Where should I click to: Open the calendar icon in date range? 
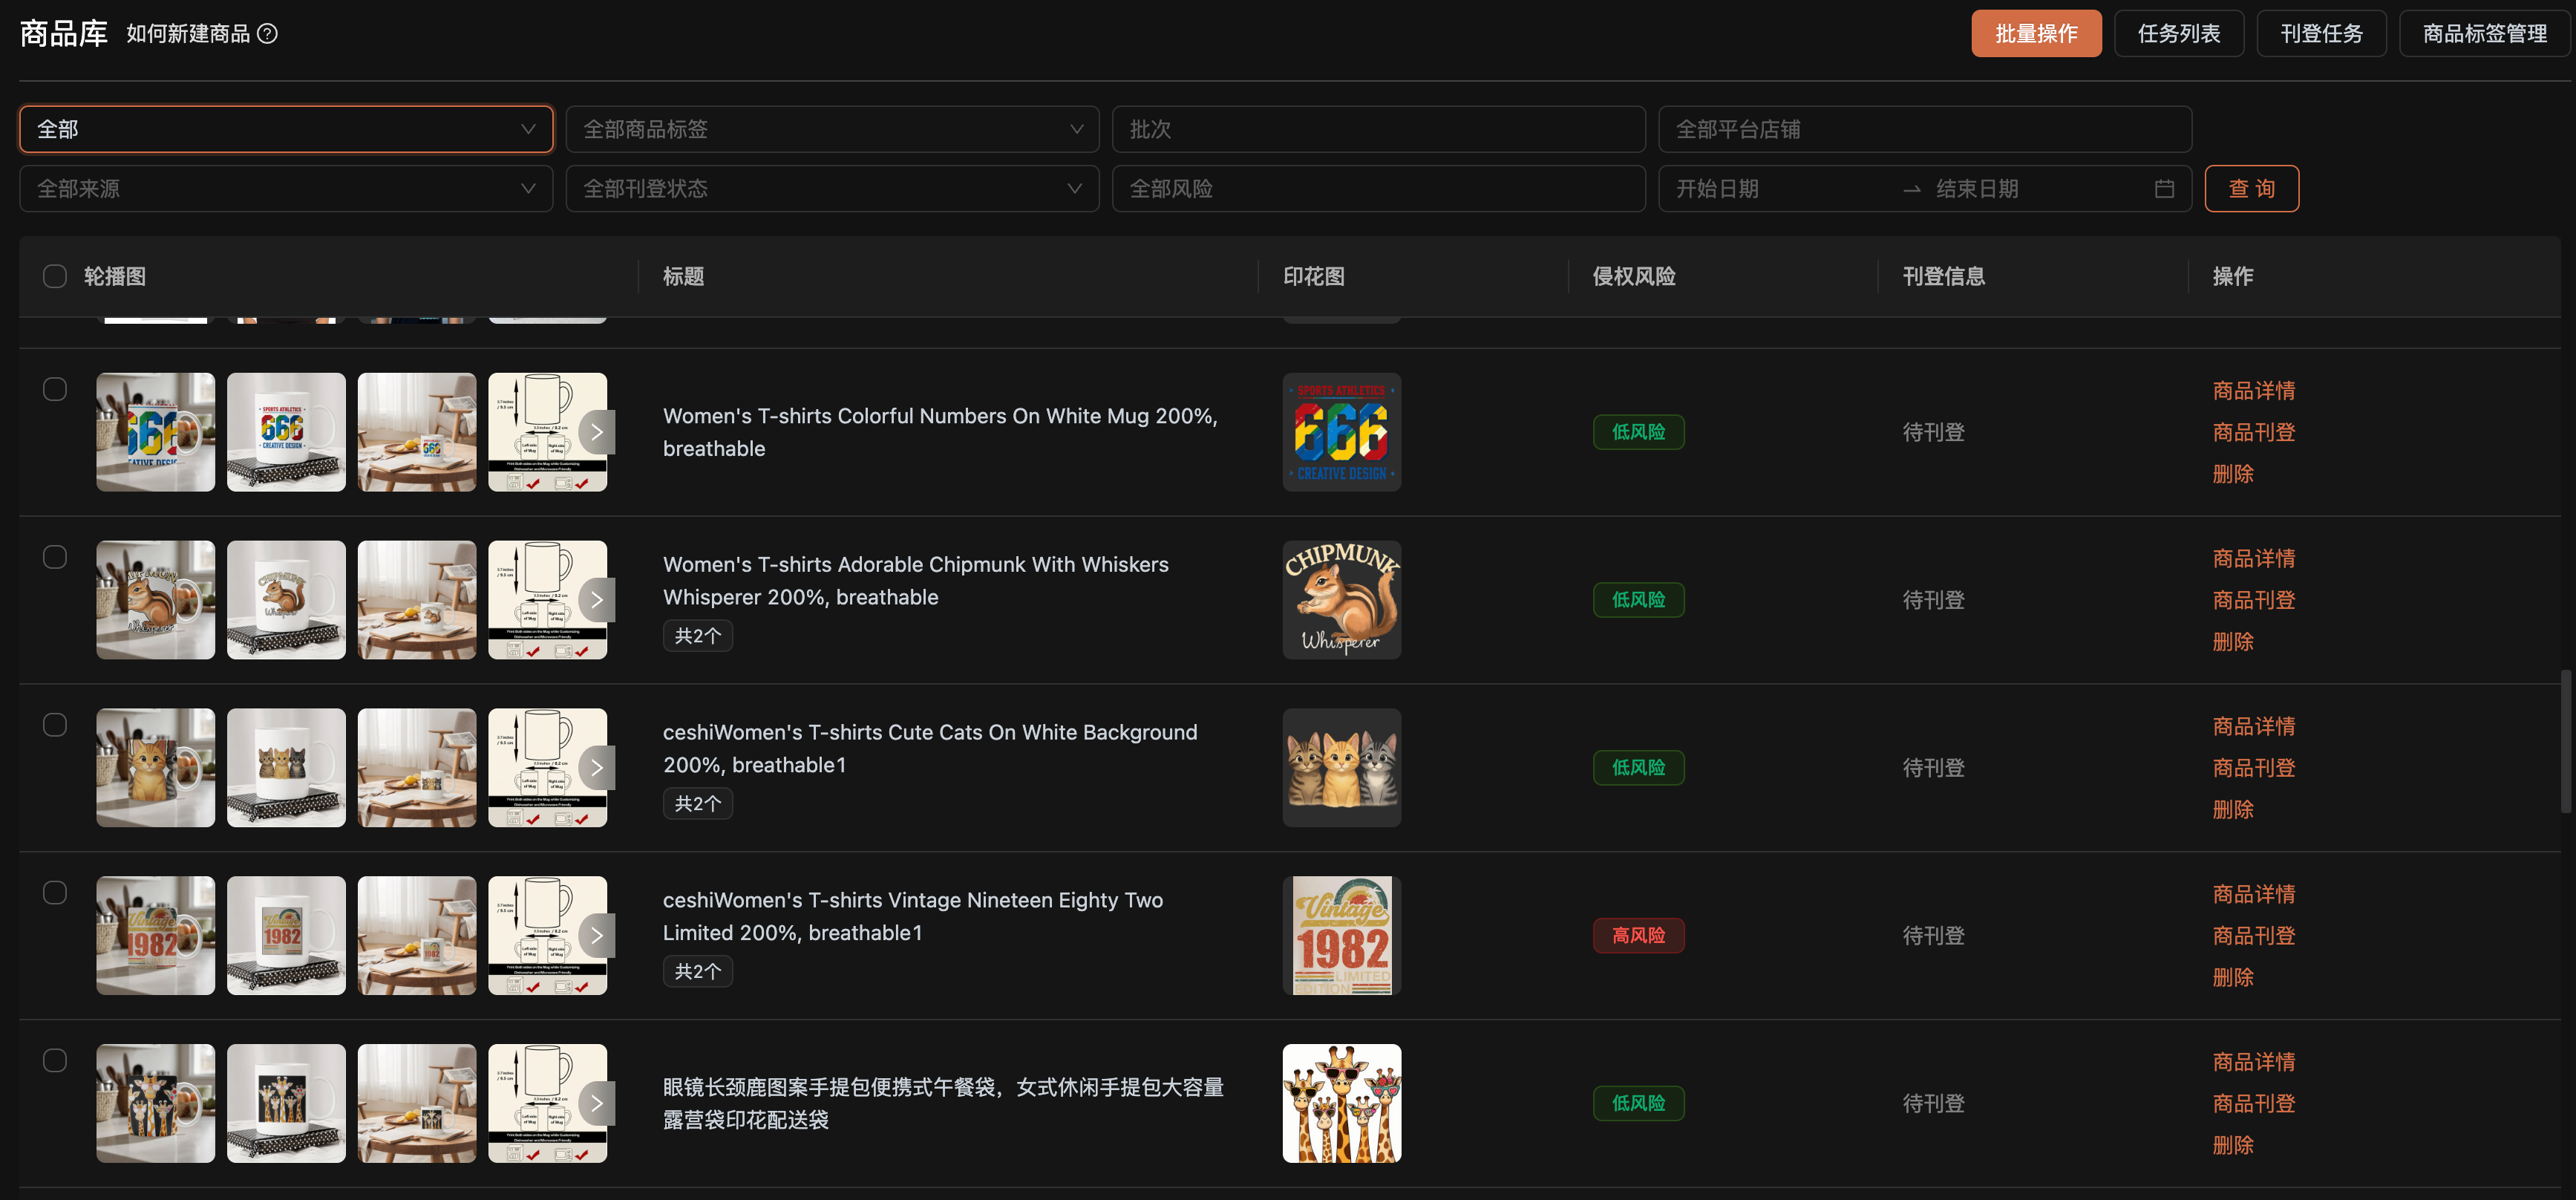2164,189
